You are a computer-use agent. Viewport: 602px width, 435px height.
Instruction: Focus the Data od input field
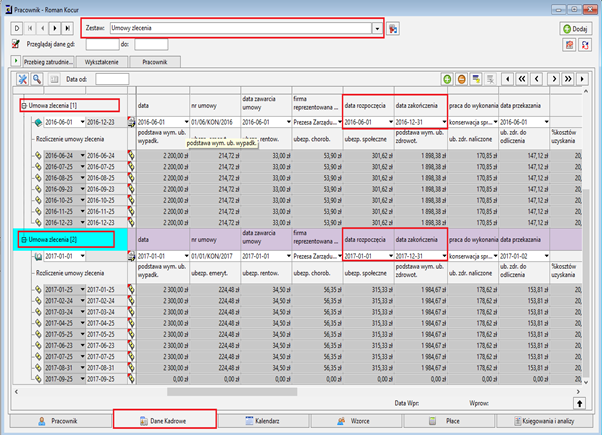coord(112,79)
